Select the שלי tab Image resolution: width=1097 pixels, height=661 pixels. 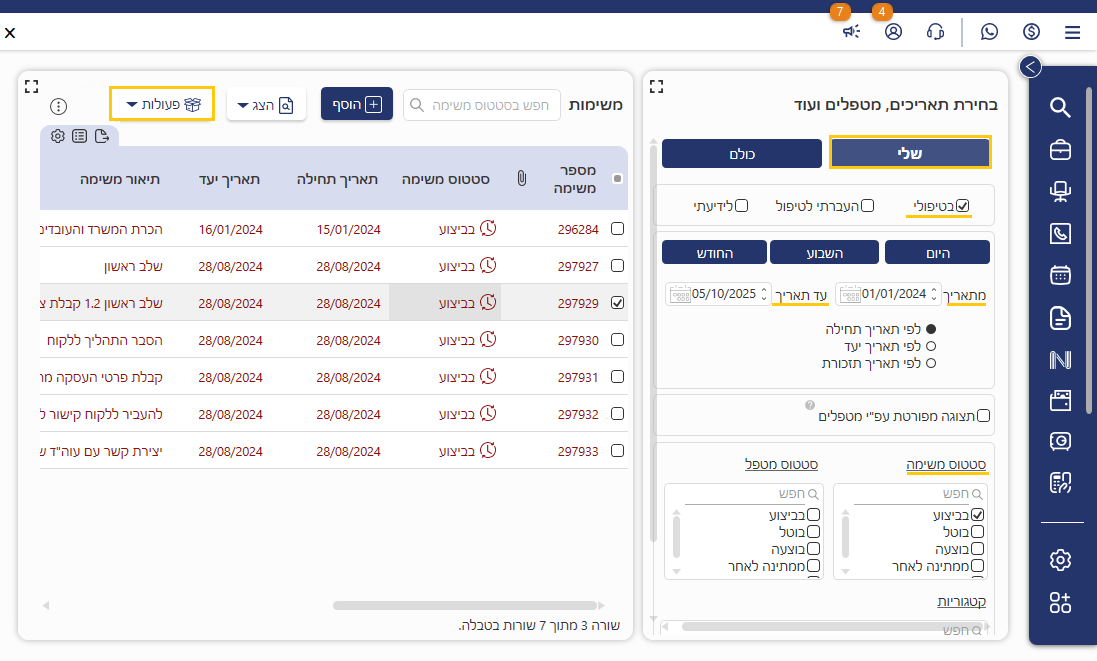click(x=910, y=153)
